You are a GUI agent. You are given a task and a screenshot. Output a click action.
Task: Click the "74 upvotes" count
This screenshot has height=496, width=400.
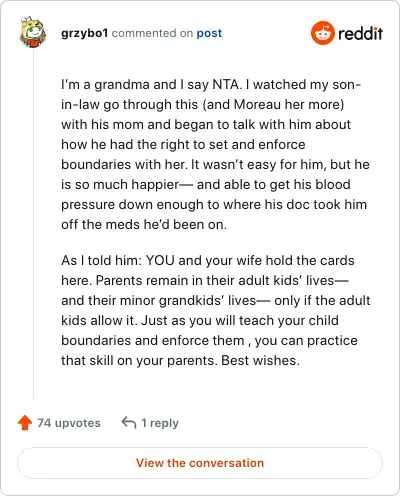69,423
